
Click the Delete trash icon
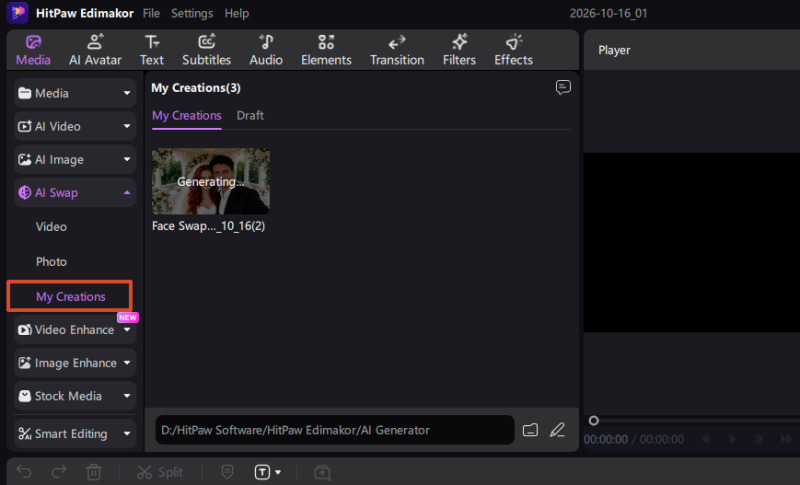pos(94,472)
